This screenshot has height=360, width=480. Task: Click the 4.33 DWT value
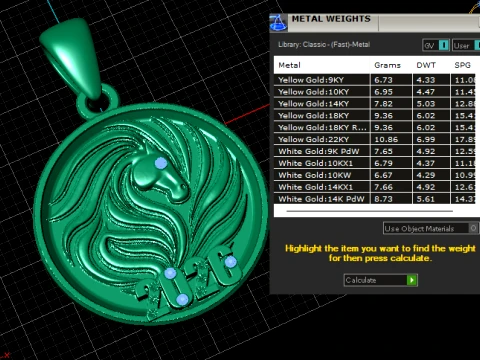tap(426, 80)
